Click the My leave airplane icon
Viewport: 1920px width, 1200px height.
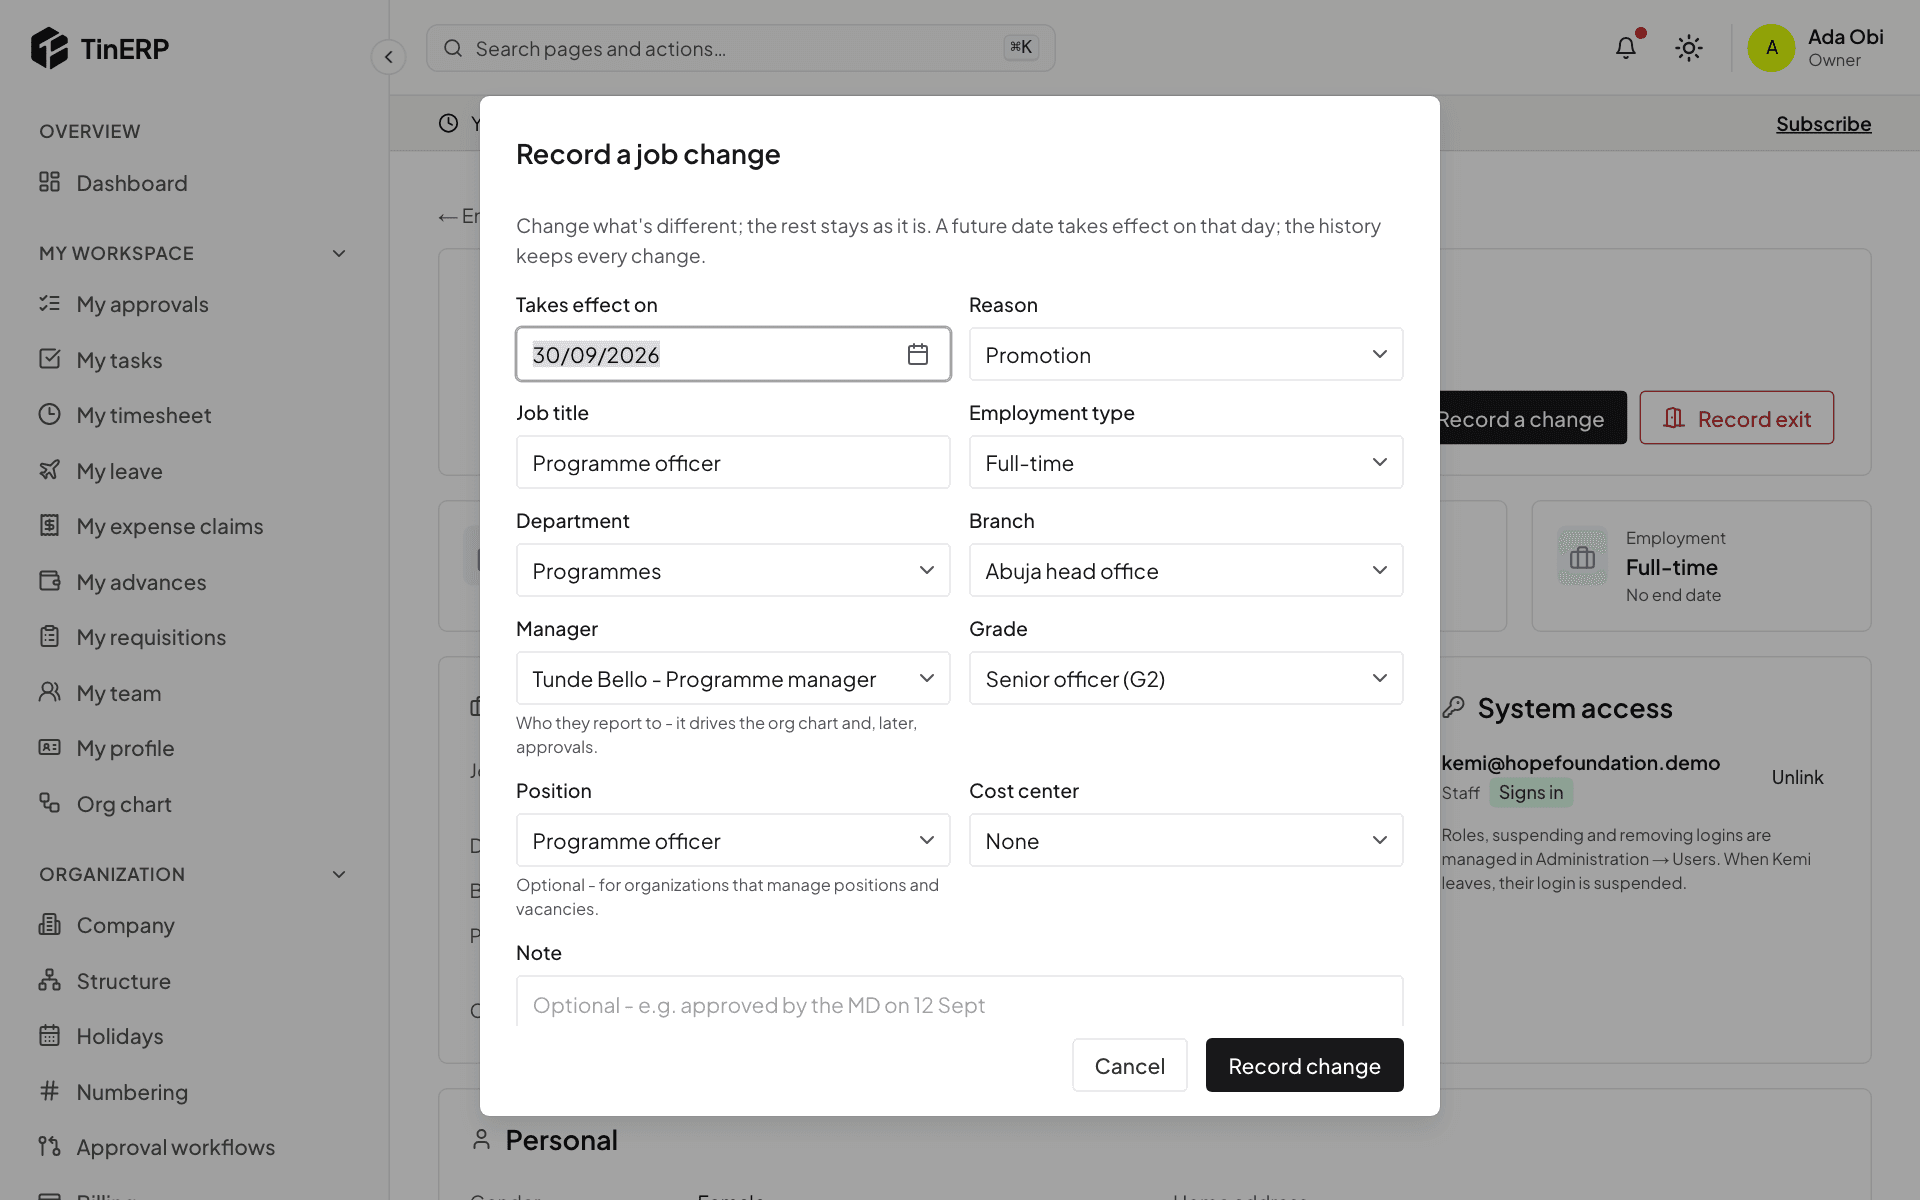tap(50, 470)
